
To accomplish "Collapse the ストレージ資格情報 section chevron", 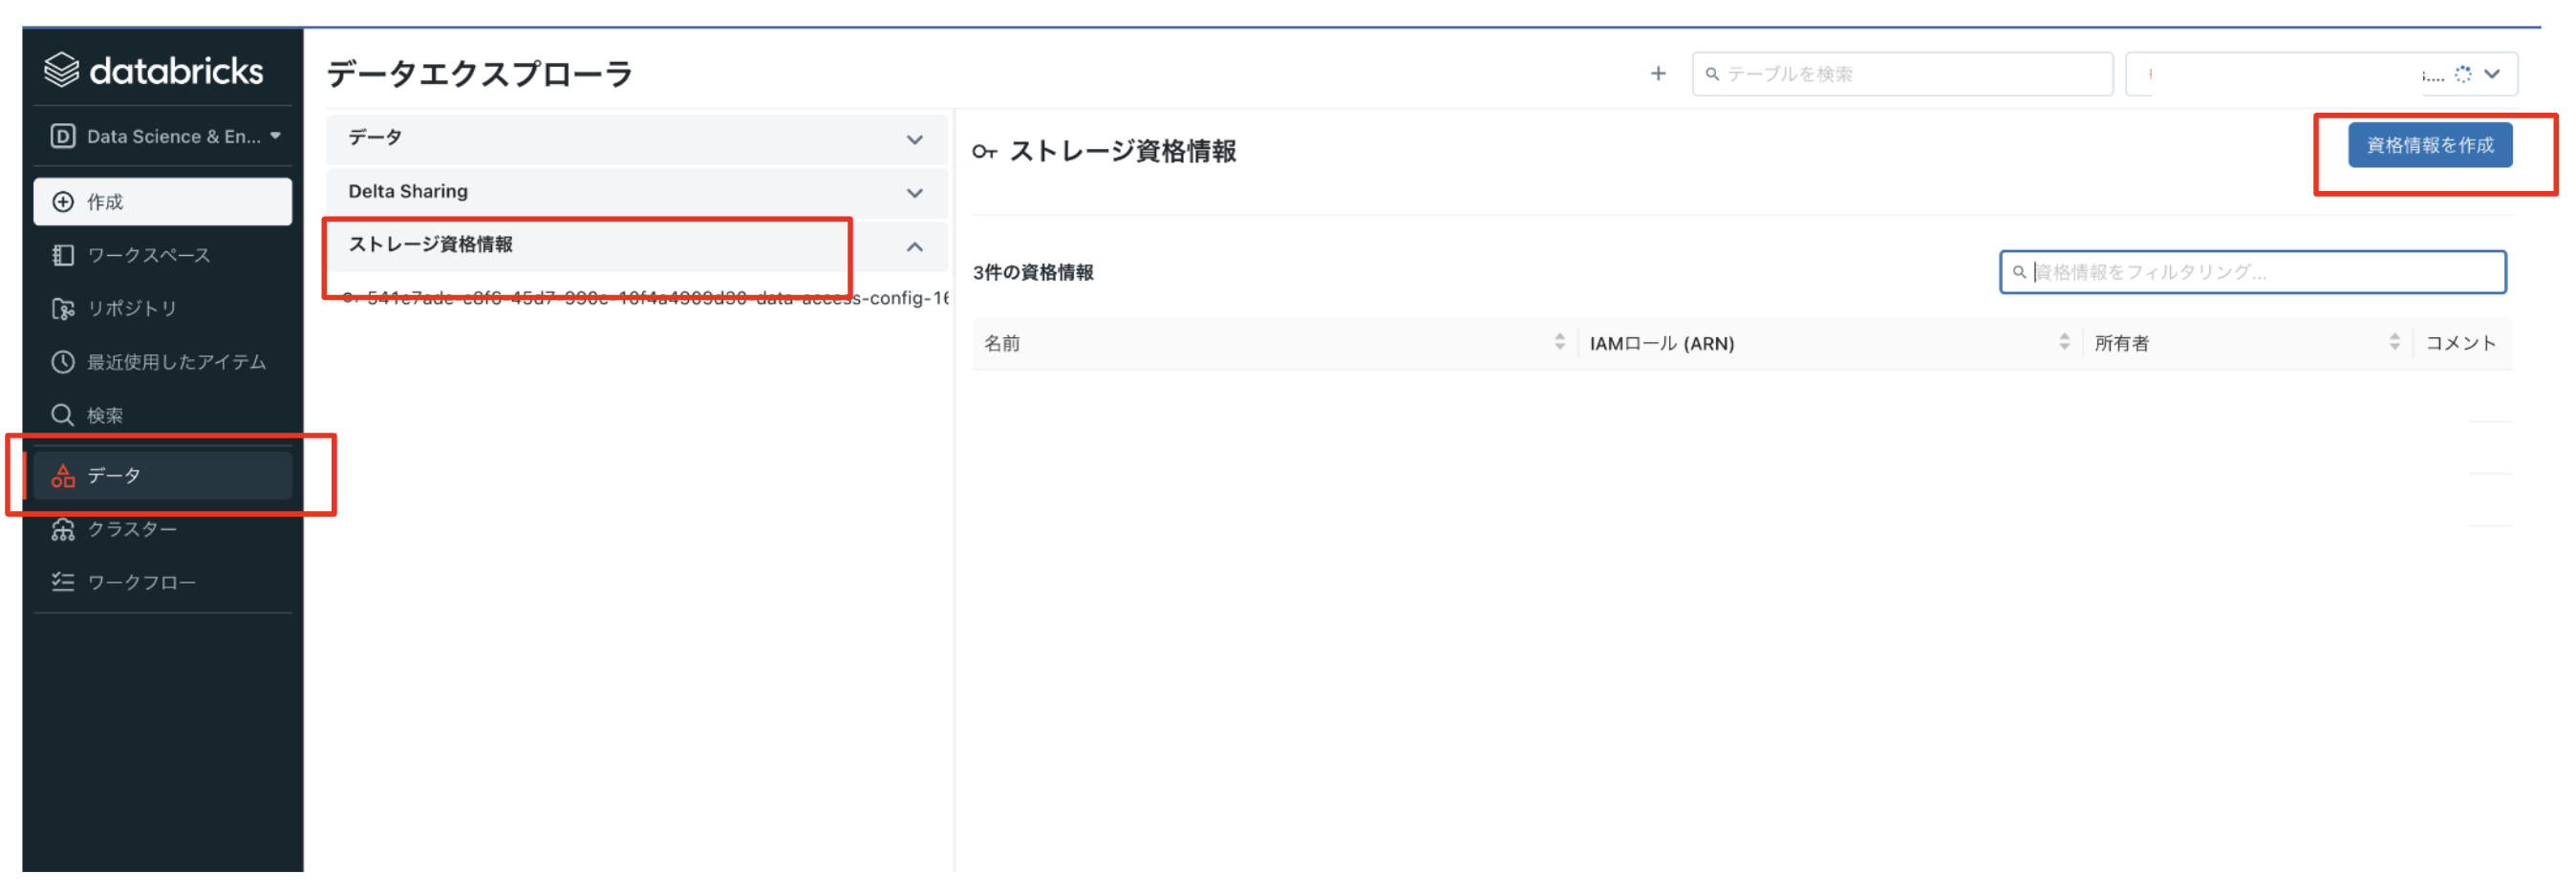I will point(914,246).
